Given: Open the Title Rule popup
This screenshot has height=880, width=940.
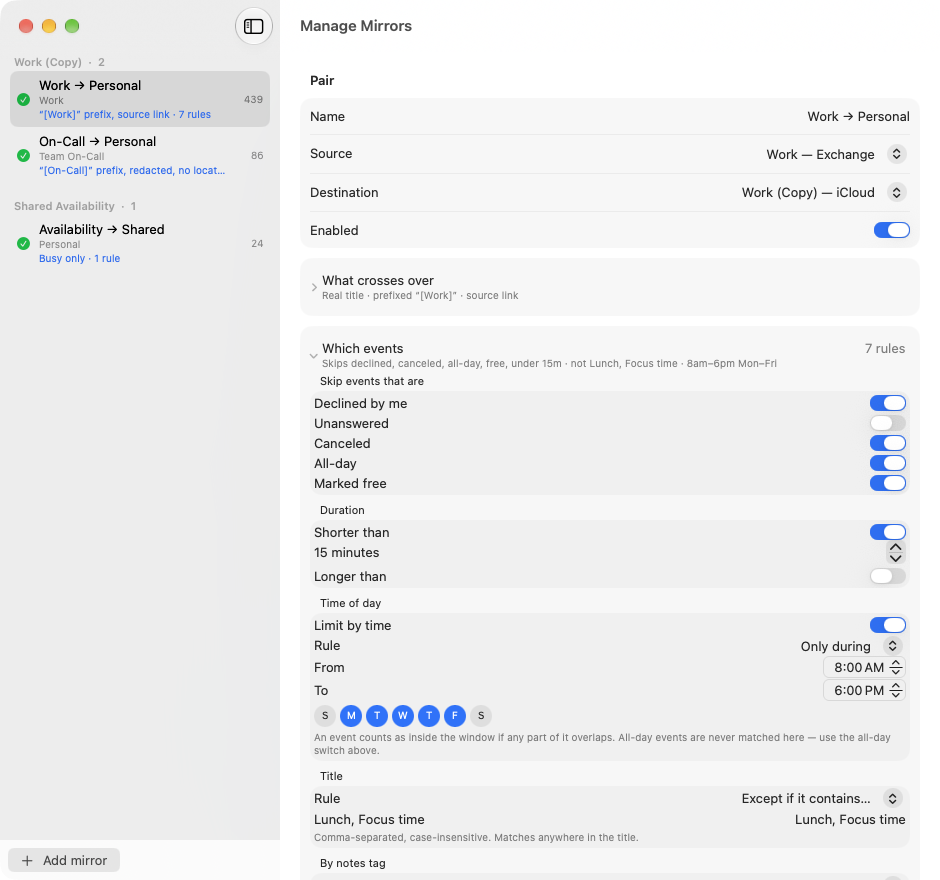Looking at the screenshot, I should click(x=892, y=798).
